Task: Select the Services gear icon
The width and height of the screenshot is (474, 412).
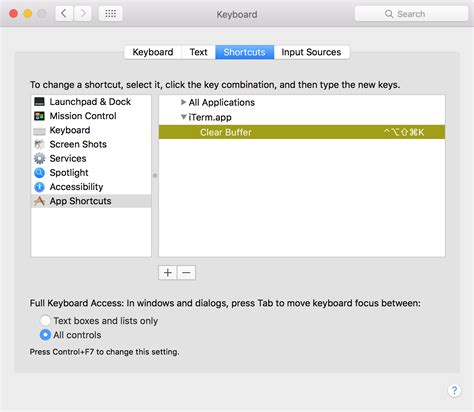Action: 39,158
